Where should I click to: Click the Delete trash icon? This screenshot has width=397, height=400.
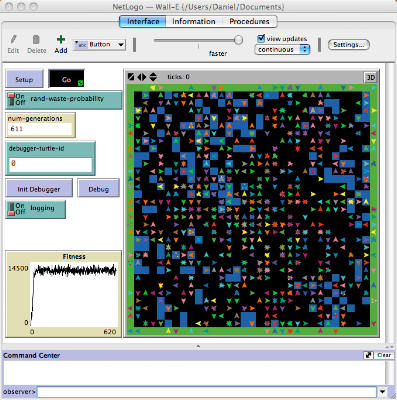[36, 40]
